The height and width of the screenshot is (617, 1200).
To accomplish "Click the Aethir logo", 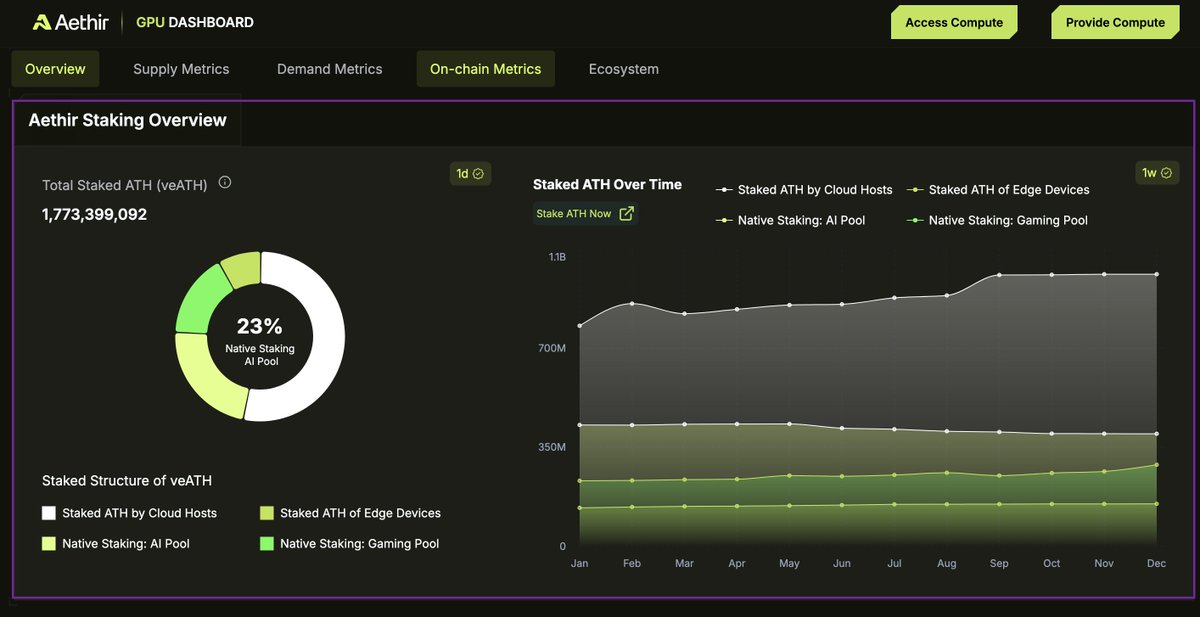I will tap(69, 21).
